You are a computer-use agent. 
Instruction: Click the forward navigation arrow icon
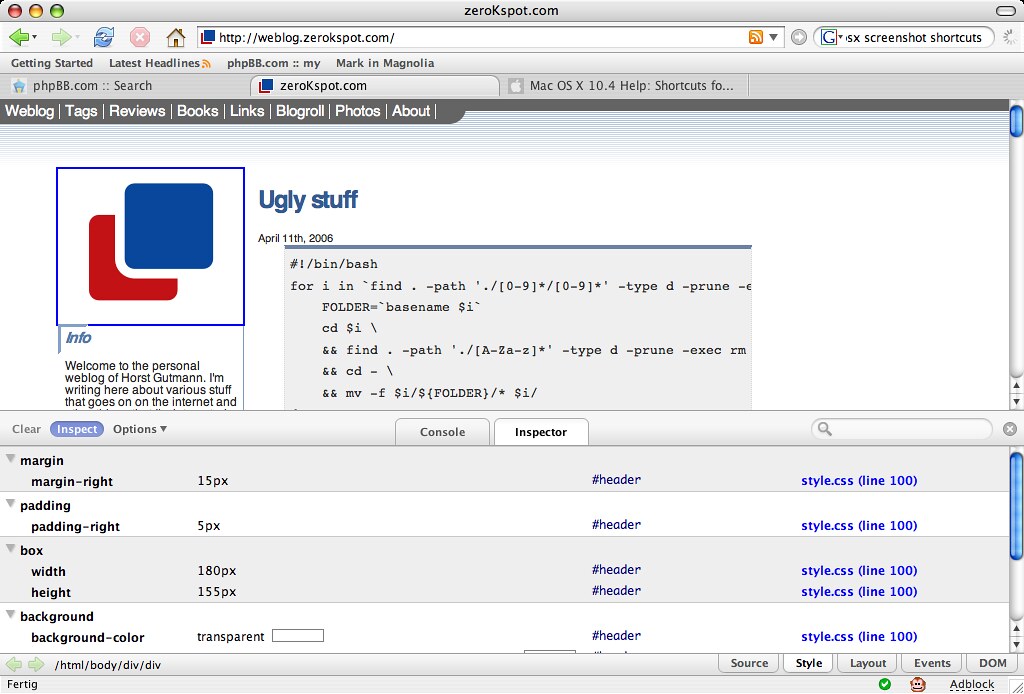pos(58,37)
